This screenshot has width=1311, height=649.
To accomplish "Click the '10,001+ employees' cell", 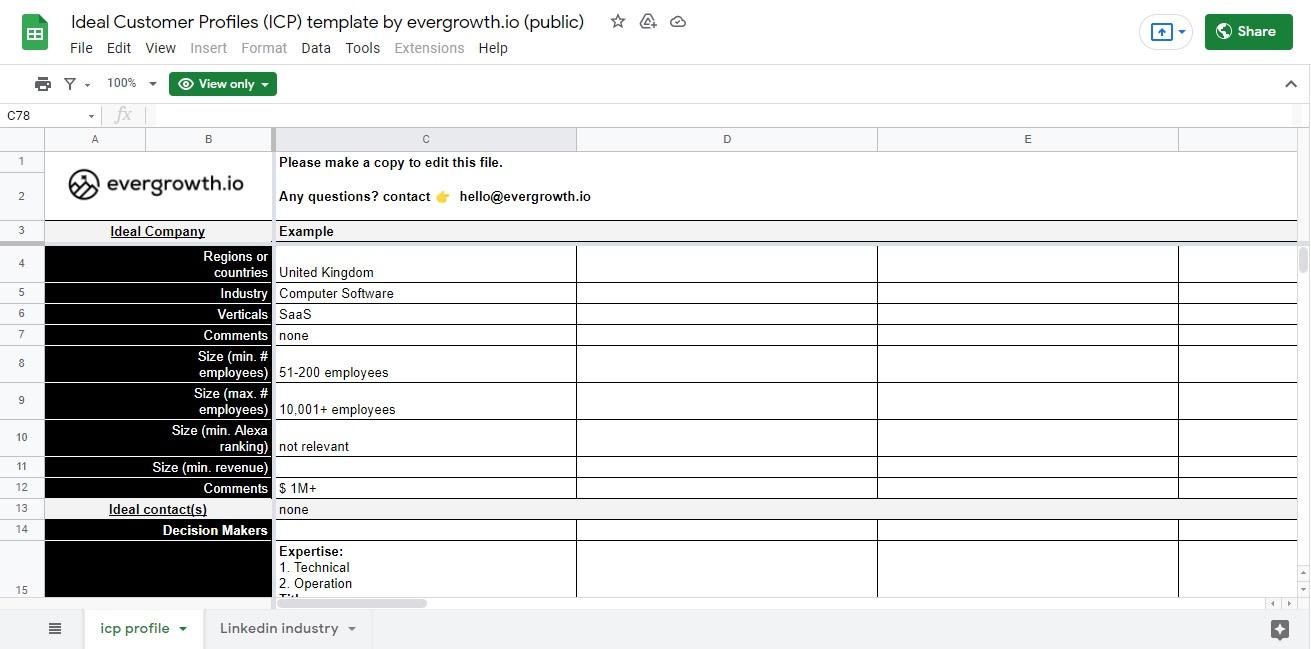I will [426, 401].
